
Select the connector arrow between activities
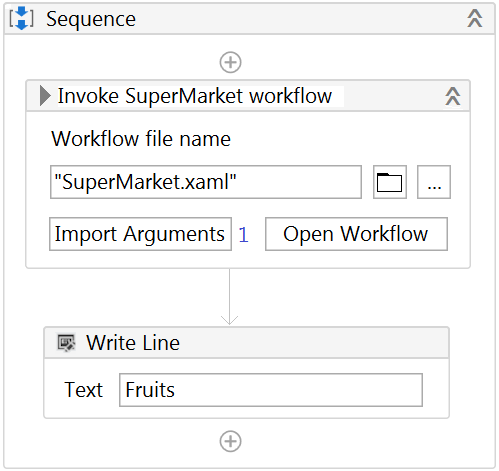coord(229,297)
